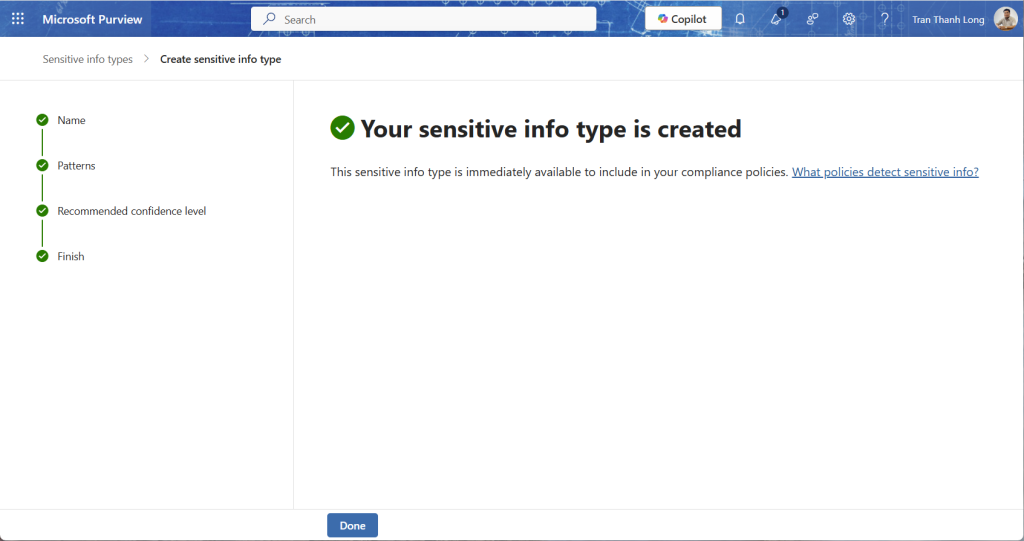
Task: Click the Done button
Action: tap(352, 525)
